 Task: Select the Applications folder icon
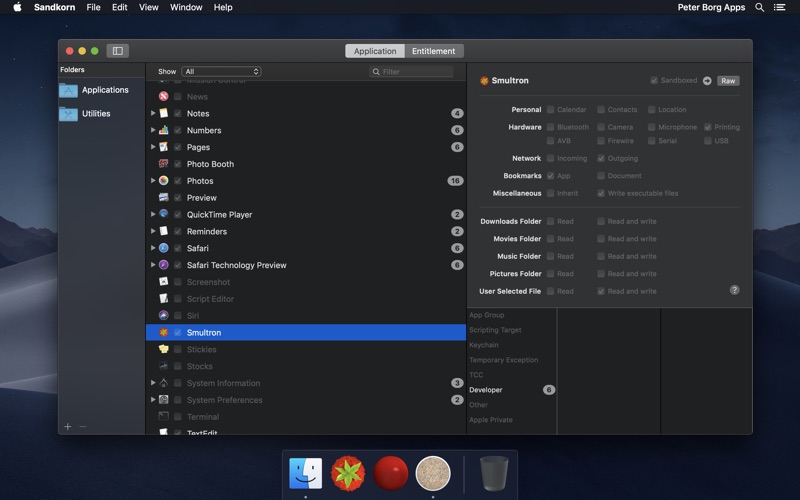coord(68,90)
